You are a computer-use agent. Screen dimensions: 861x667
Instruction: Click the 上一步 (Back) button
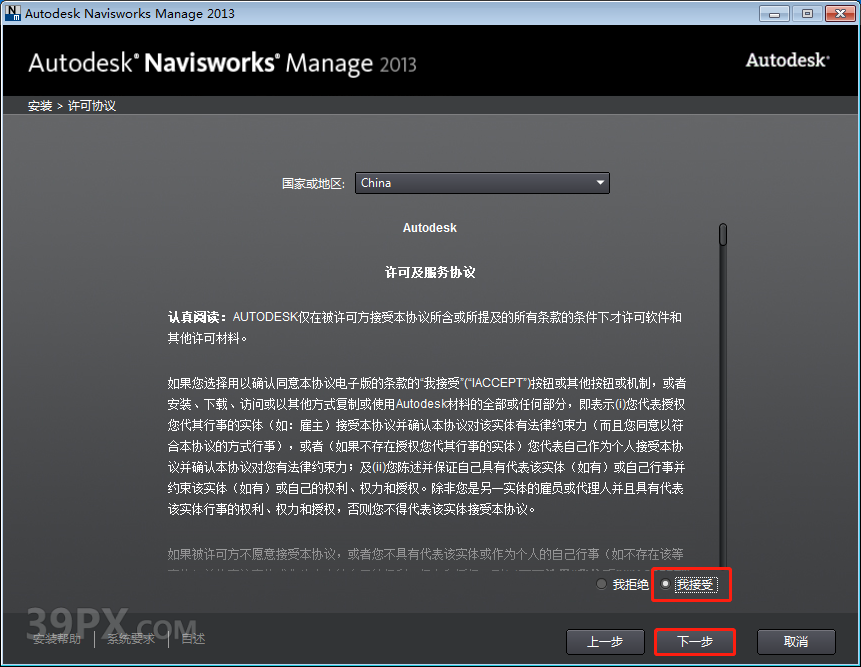(605, 641)
